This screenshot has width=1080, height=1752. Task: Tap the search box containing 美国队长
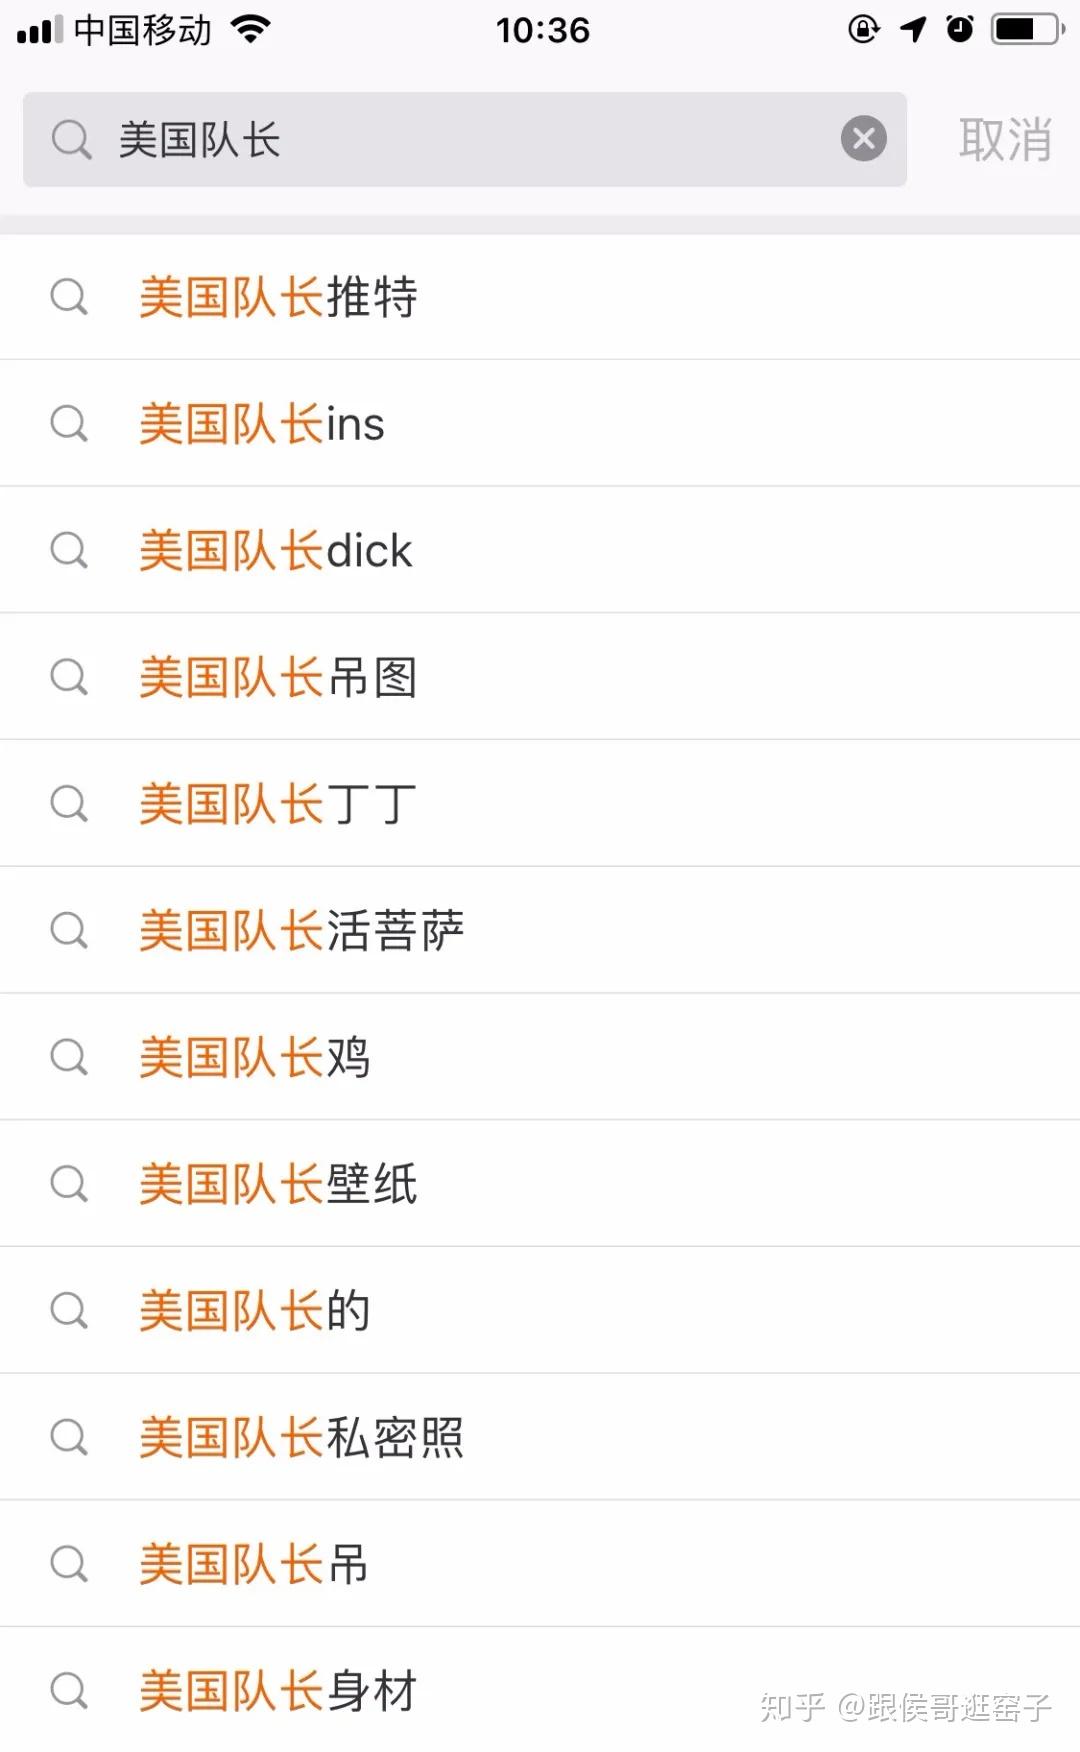pyautogui.click(x=460, y=139)
